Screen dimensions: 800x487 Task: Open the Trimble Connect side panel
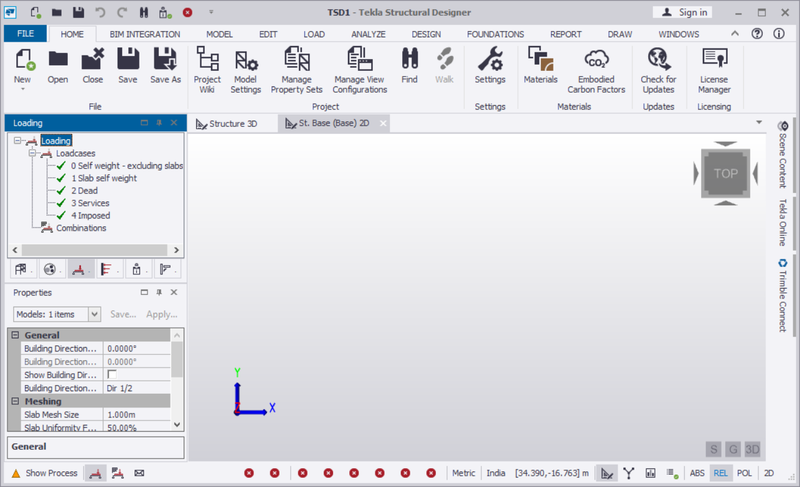coord(783,296)
